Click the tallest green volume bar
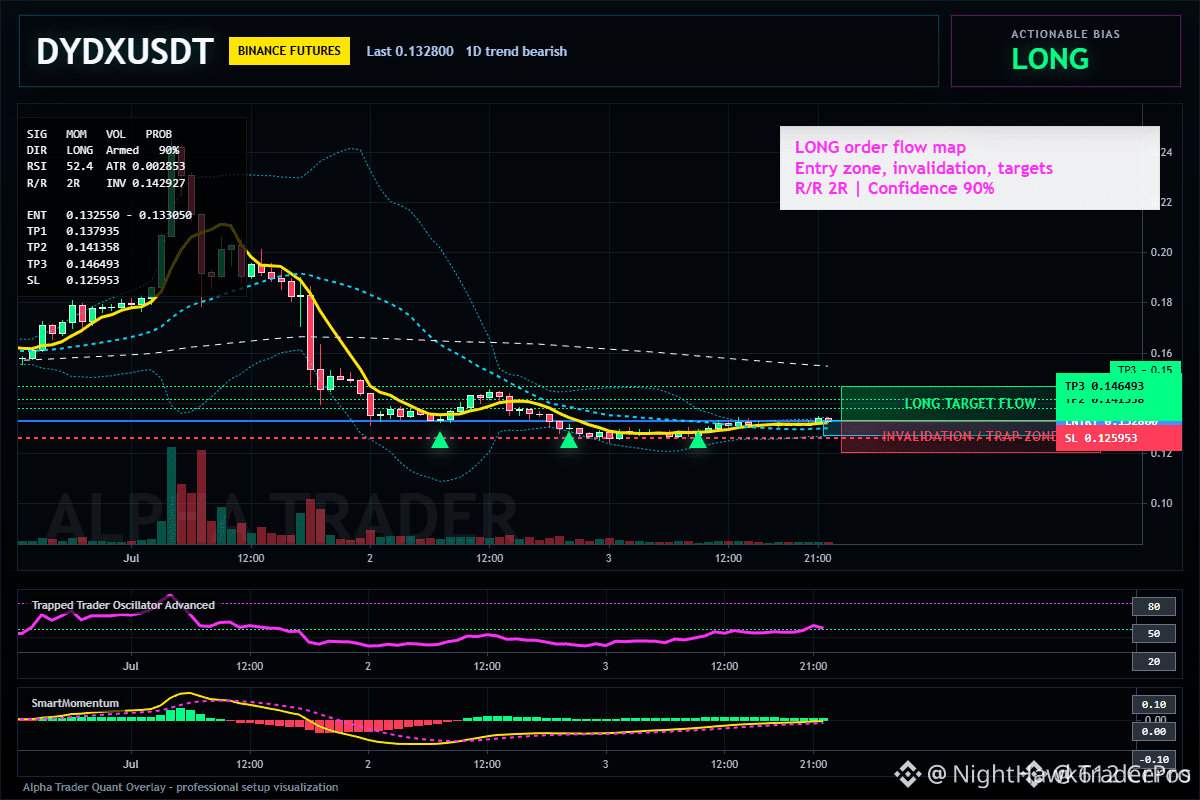1200x800 pixels. pos(171,495)
